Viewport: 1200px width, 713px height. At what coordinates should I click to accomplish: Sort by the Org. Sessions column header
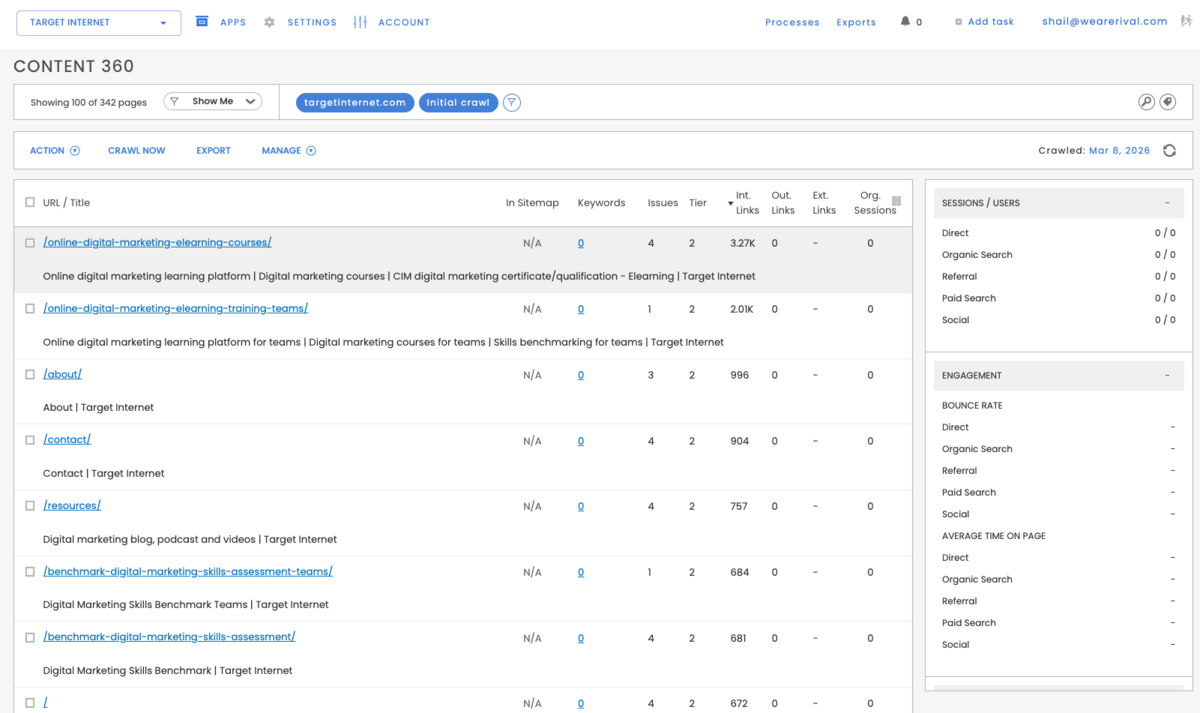click(x=875, y=203)
